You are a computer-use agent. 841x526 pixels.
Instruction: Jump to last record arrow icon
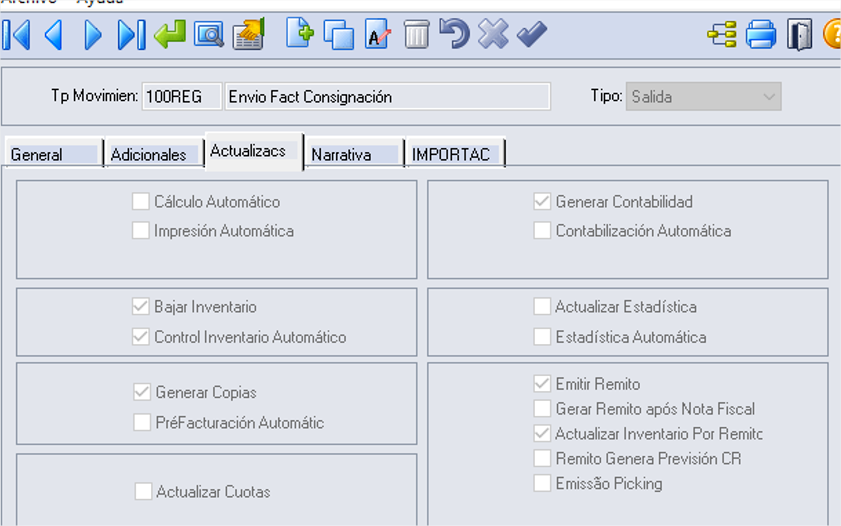pos(131,35)
